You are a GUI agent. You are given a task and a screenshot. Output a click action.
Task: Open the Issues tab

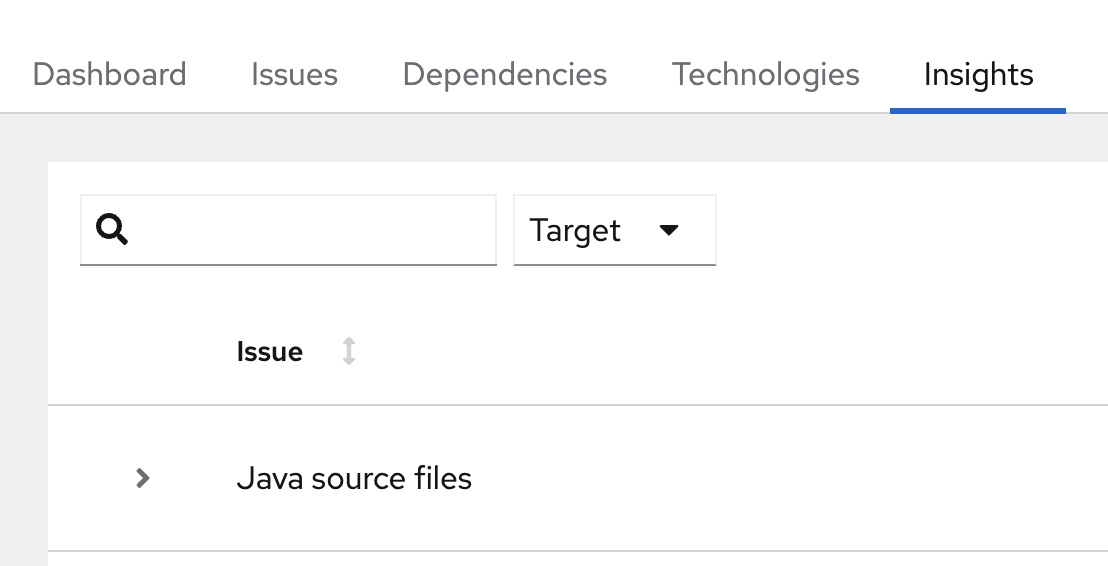click(x=294, y=75)
